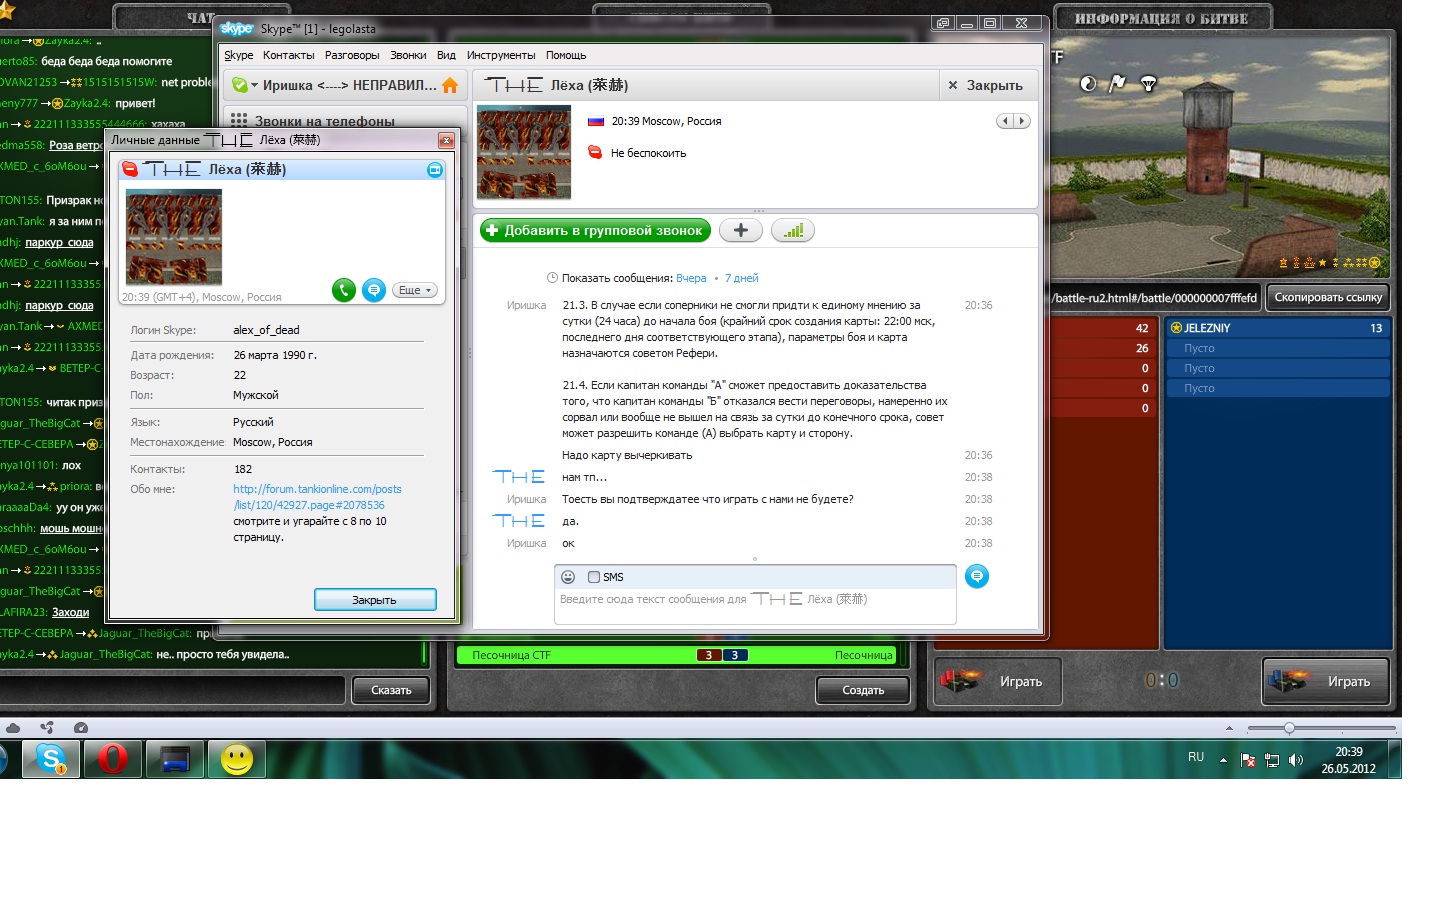Image resolution: width=1440 pixels, height=900 pixels.
Task: Click Играть for the red team
Action: 998,681
